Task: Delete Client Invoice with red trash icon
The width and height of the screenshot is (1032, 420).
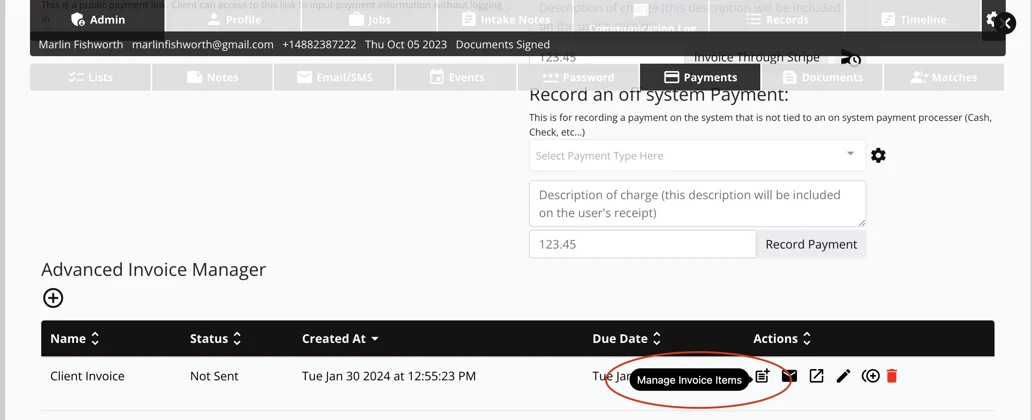Action: coord(892,376)
